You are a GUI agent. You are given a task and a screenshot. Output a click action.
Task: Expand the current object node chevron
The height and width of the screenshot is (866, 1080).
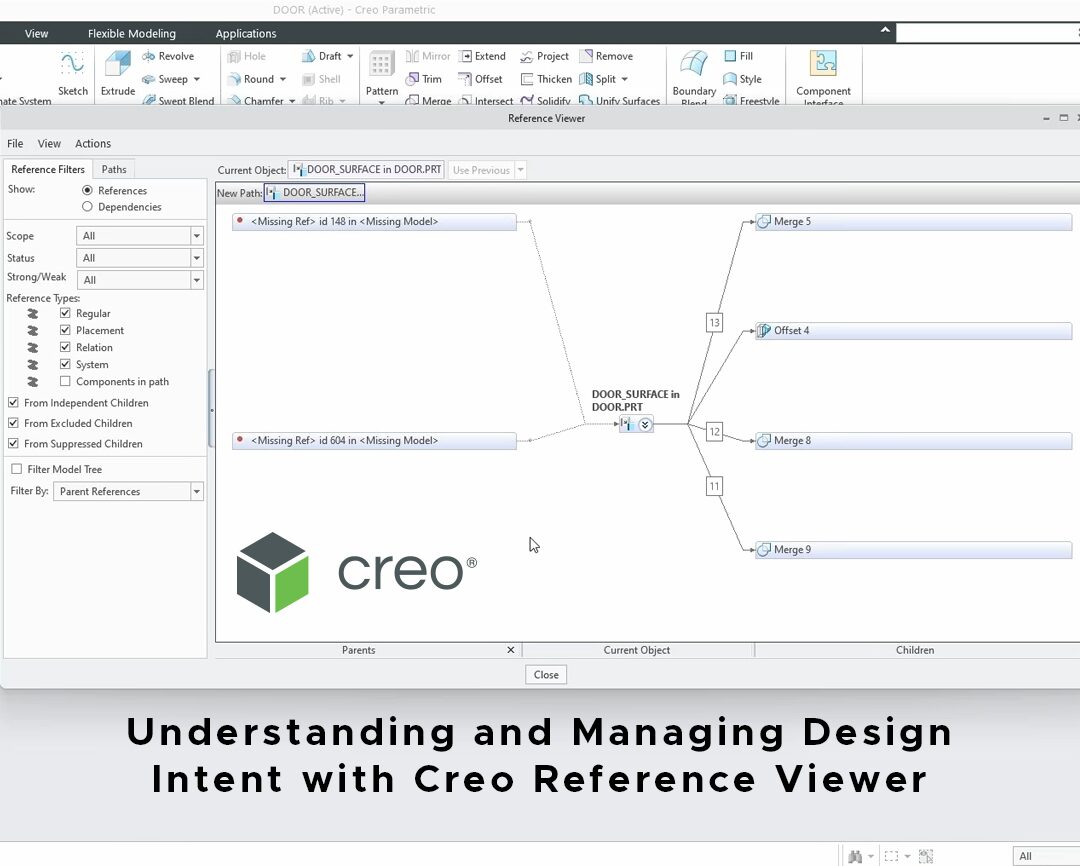(645, 424)
